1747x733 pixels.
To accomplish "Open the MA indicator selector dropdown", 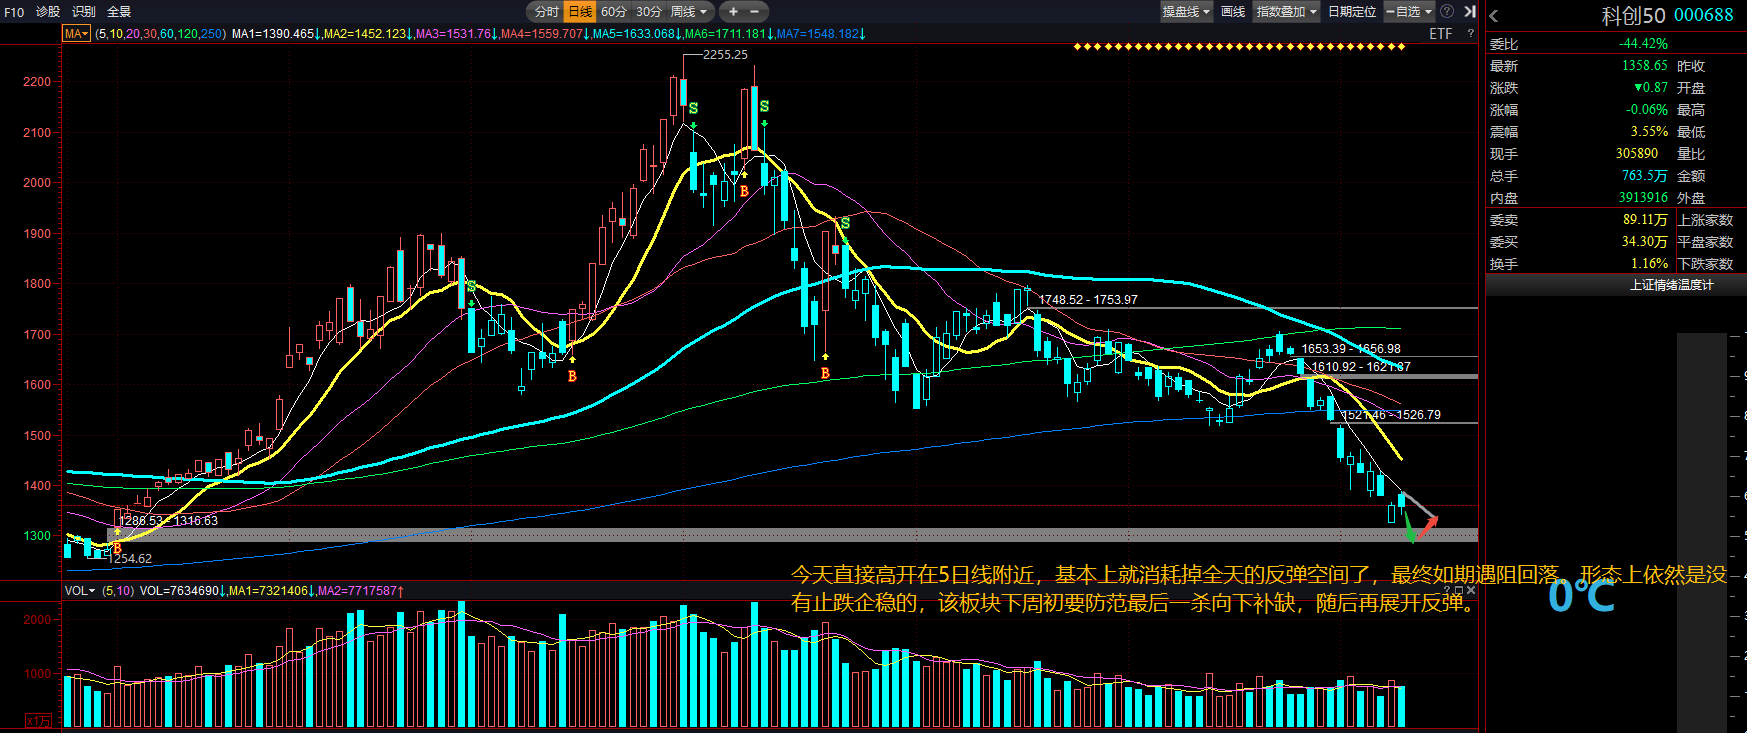I will 77,34.
